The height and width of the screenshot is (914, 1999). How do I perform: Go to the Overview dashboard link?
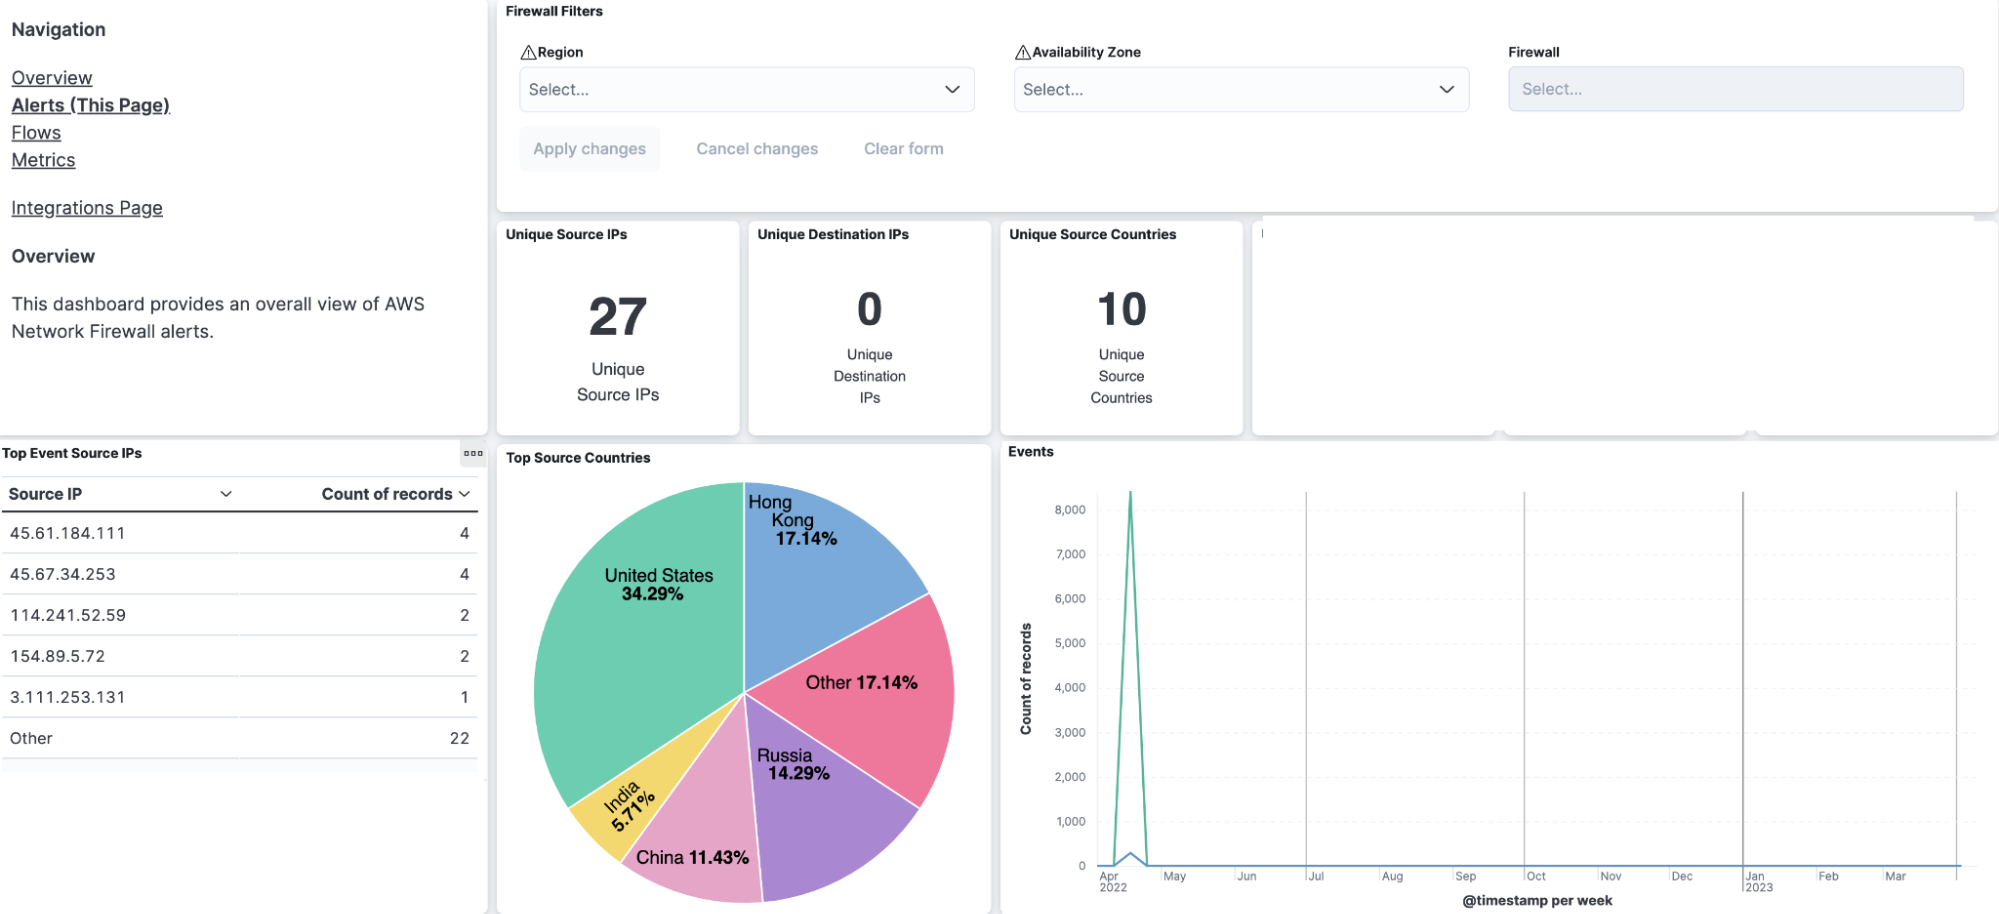[x=52, y=78]
